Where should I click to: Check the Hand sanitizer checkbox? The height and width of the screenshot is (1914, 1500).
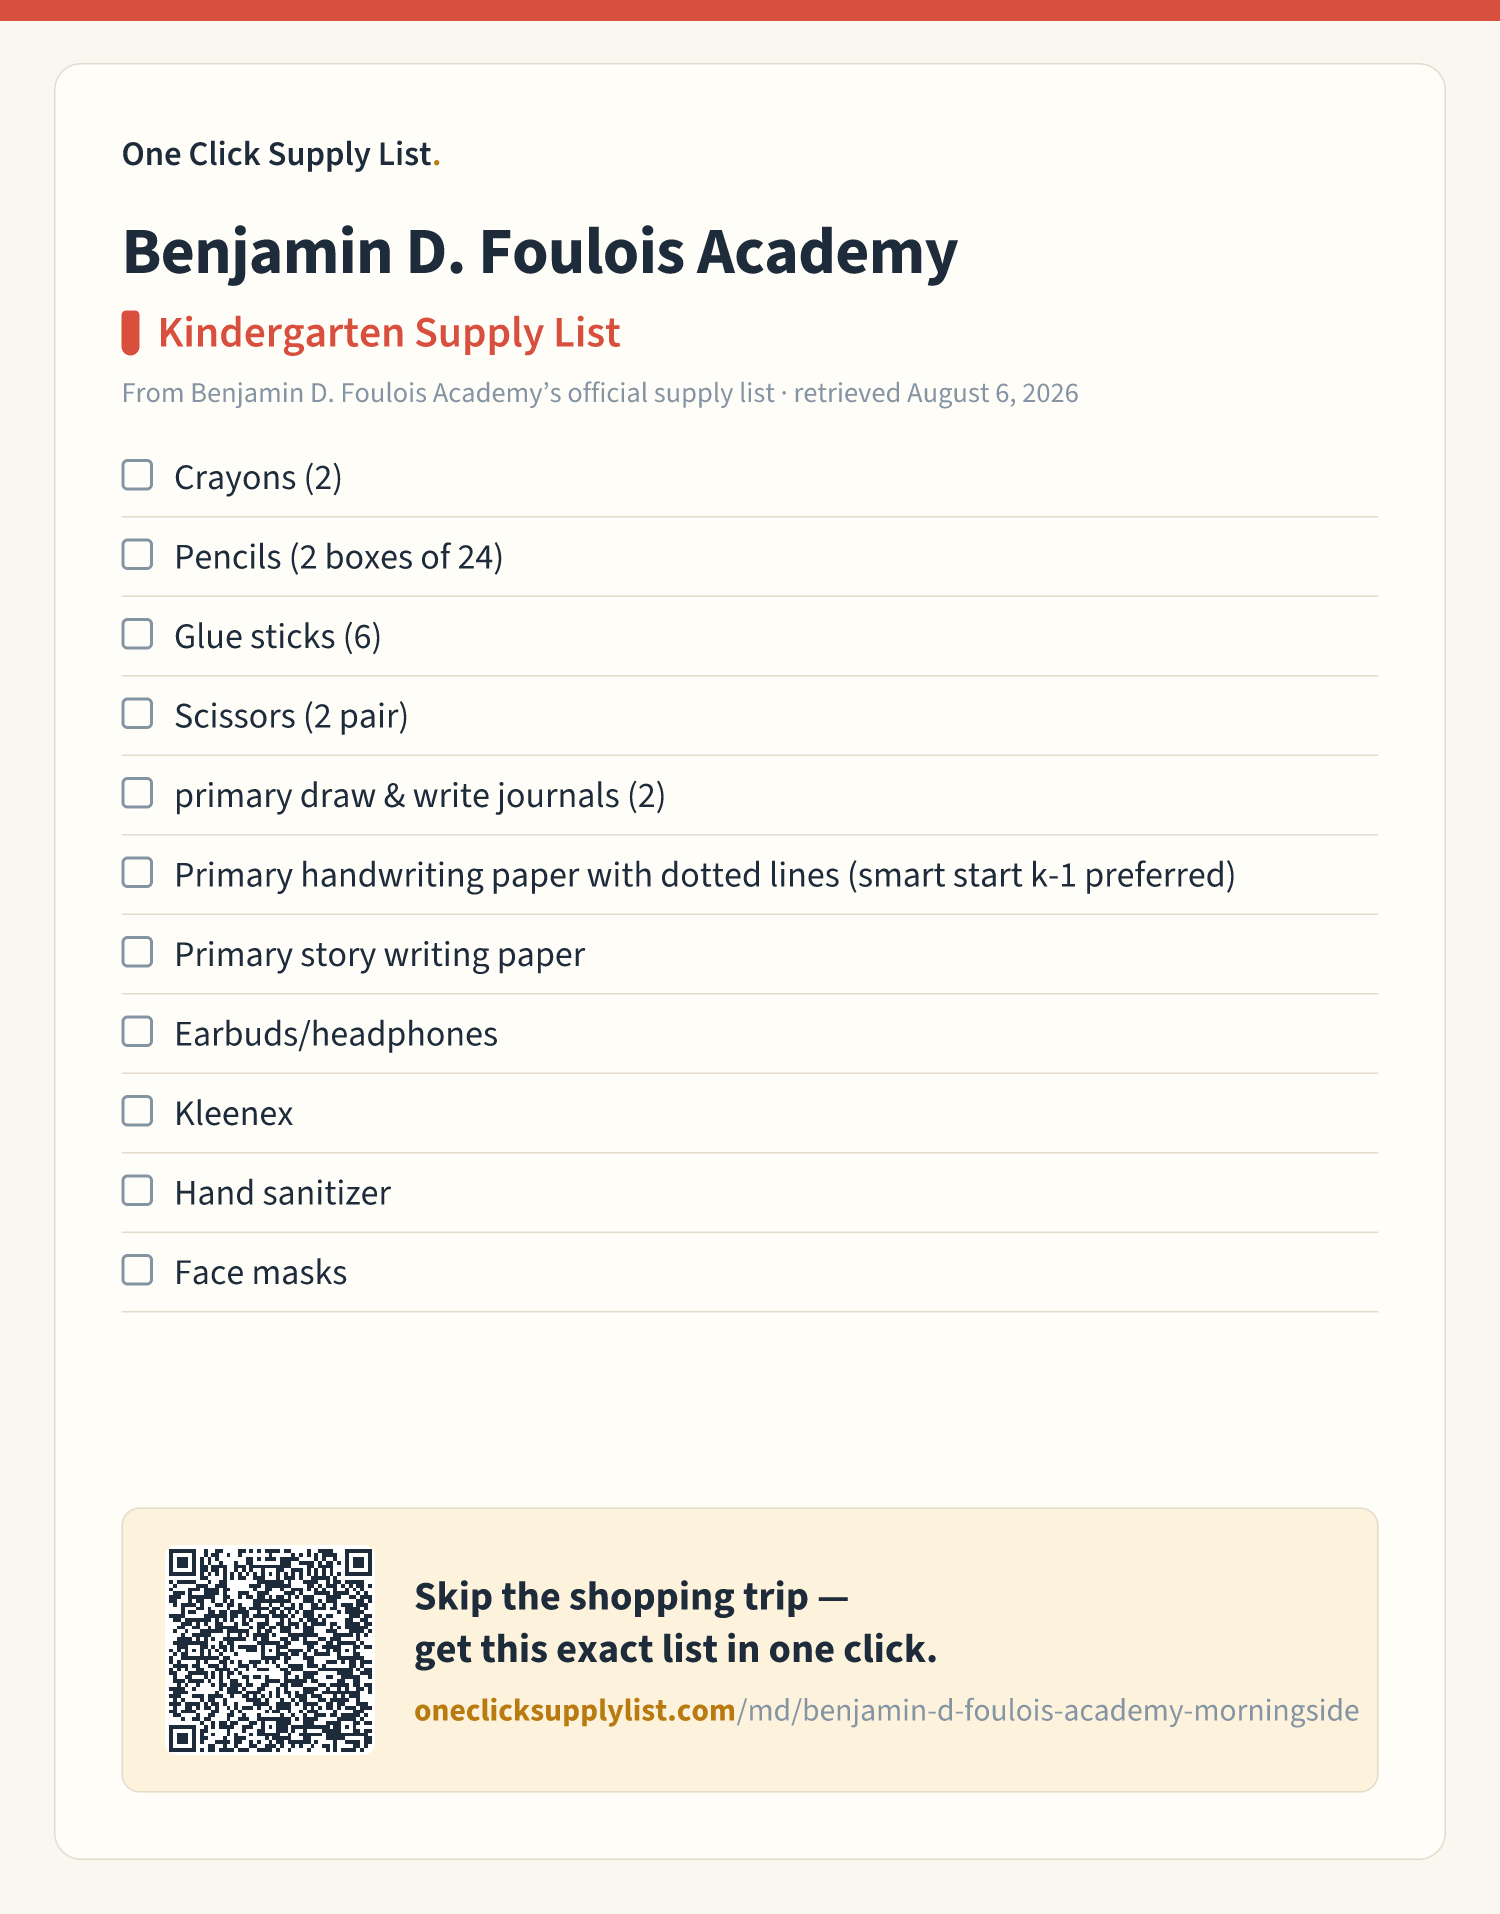tap(137, 1191)
